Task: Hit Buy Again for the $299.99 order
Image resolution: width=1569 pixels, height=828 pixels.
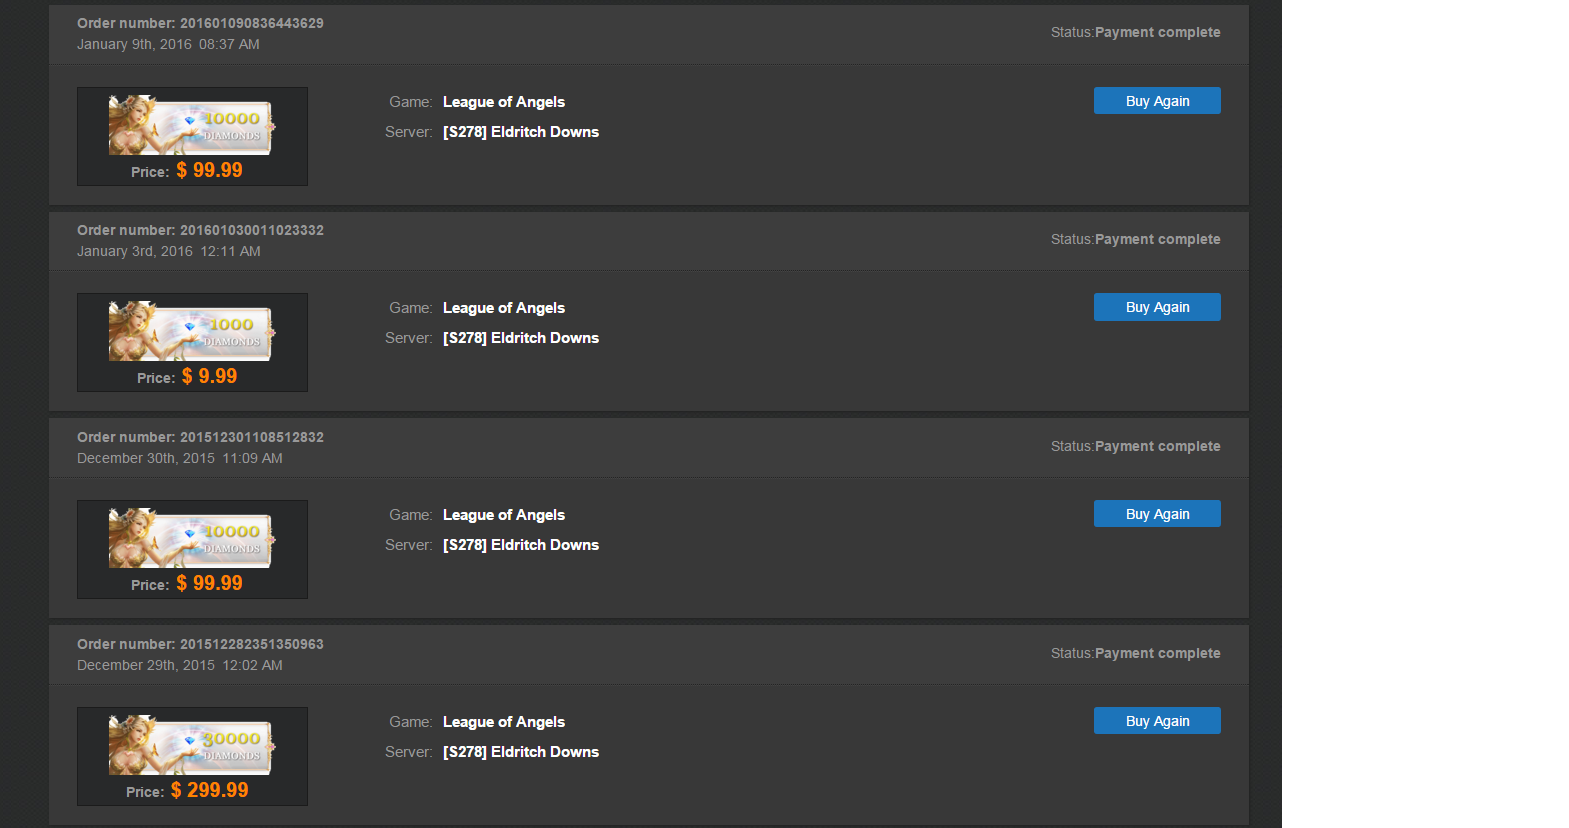Action: tap(1157, 721)
